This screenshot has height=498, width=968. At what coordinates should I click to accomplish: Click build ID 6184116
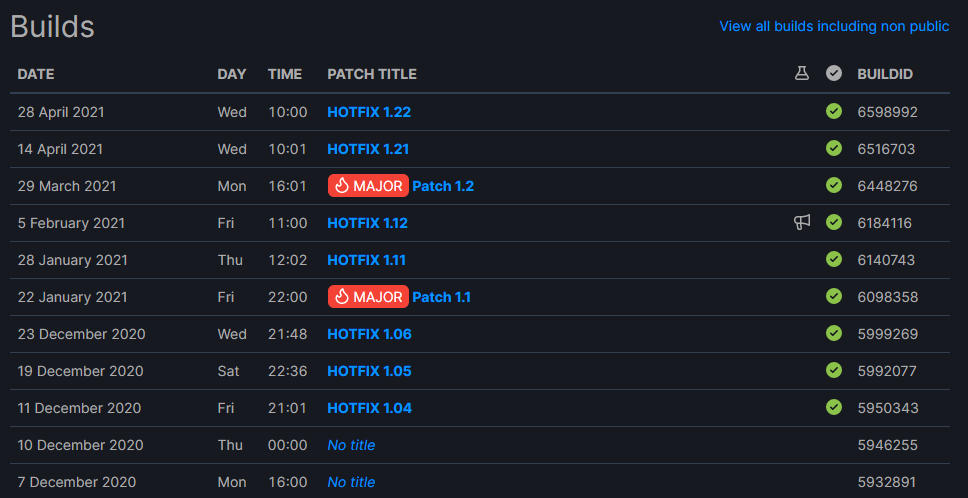click(x=885, y=223)
